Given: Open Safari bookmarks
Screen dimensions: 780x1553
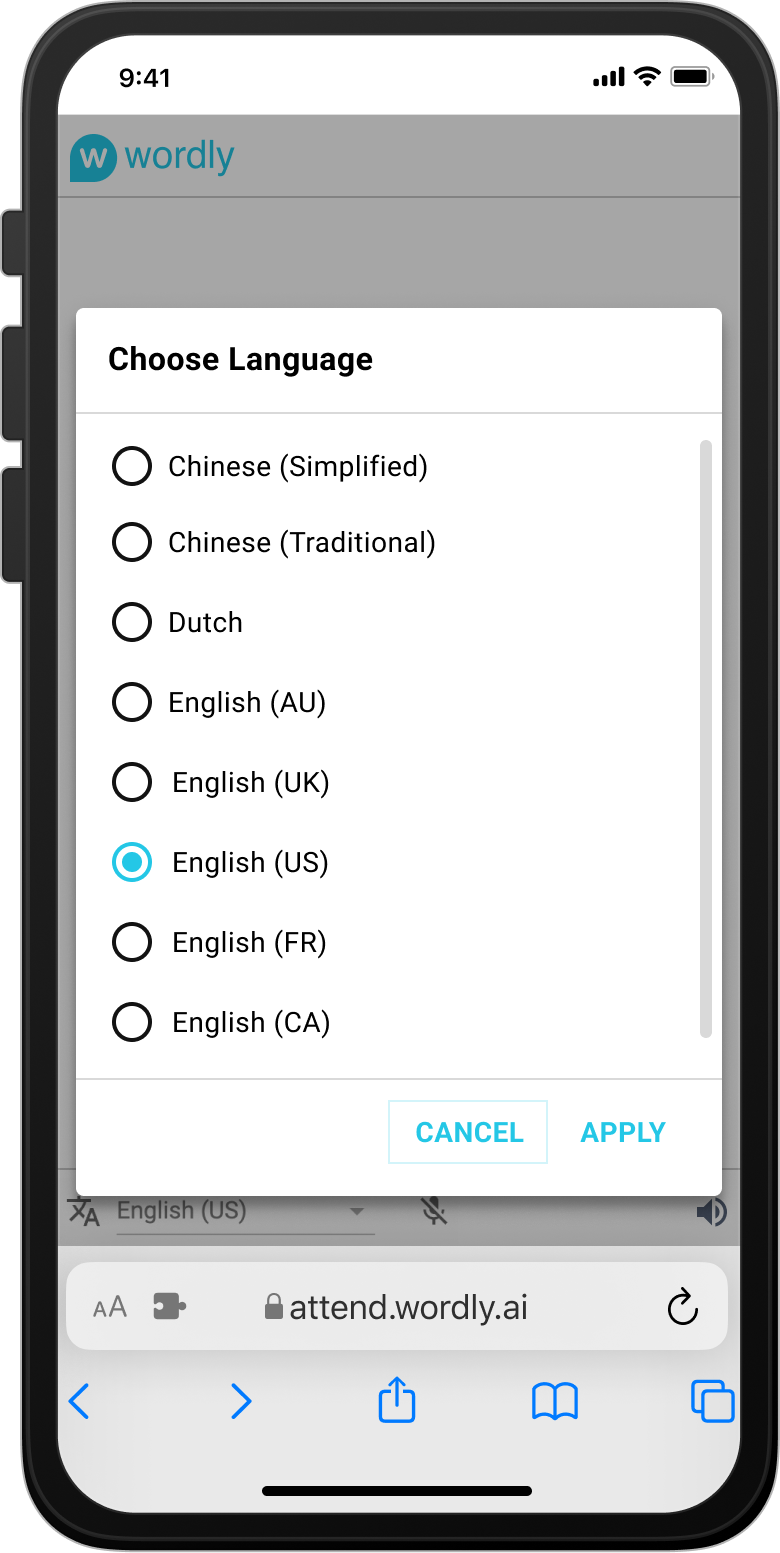Looking at the screenshot, I should point(554,1400).
